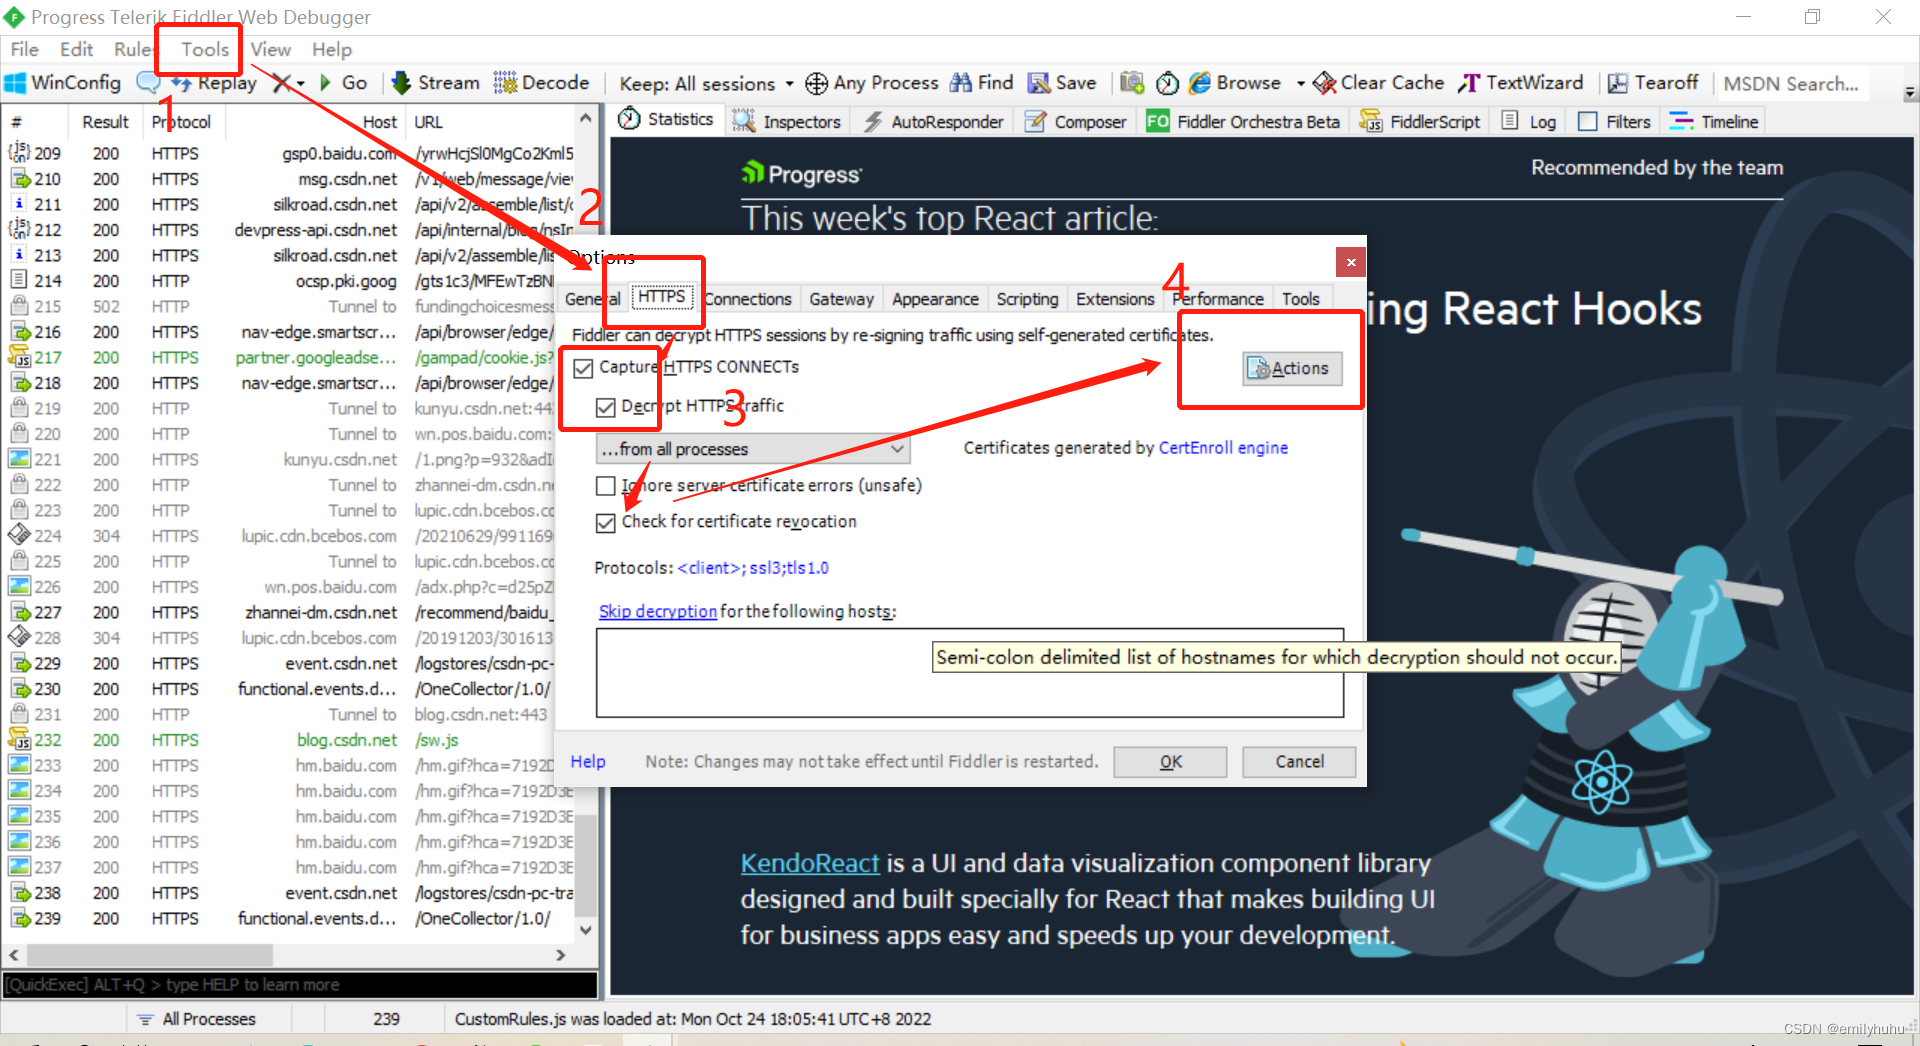Click the camera screenshot toolbar icon

(1132, 83)
